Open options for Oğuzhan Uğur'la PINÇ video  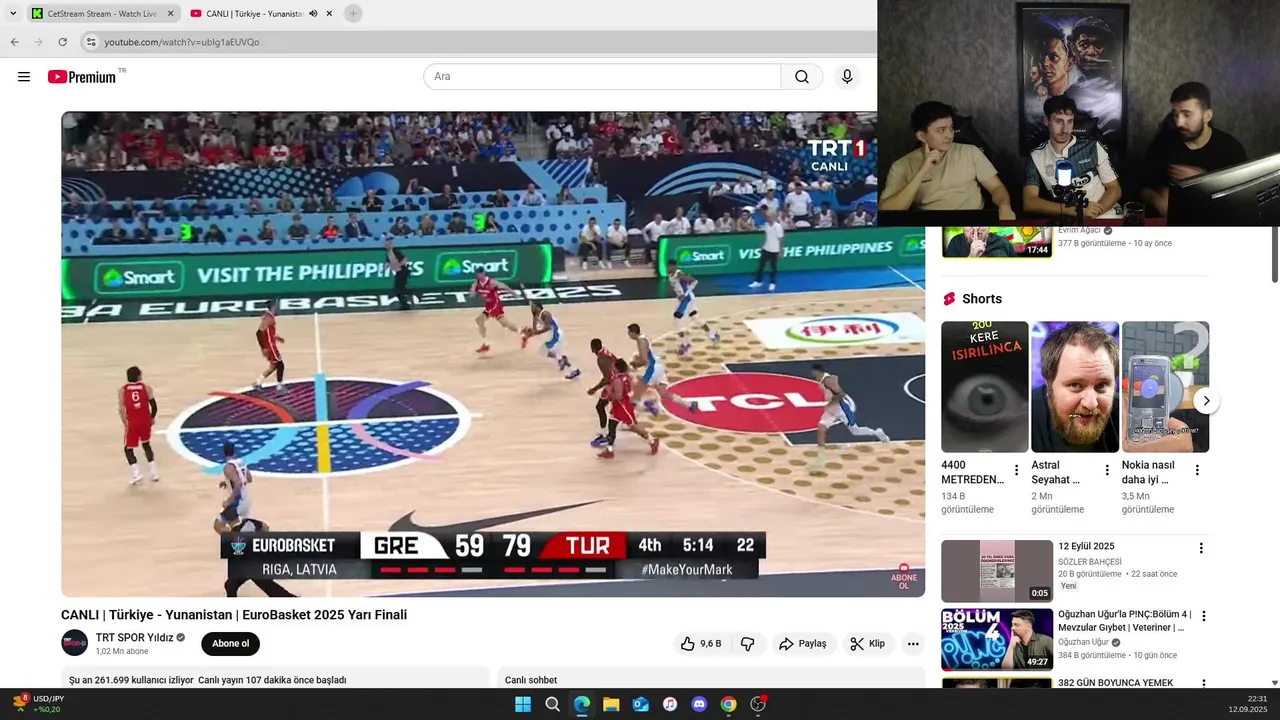pos(1203,616)
